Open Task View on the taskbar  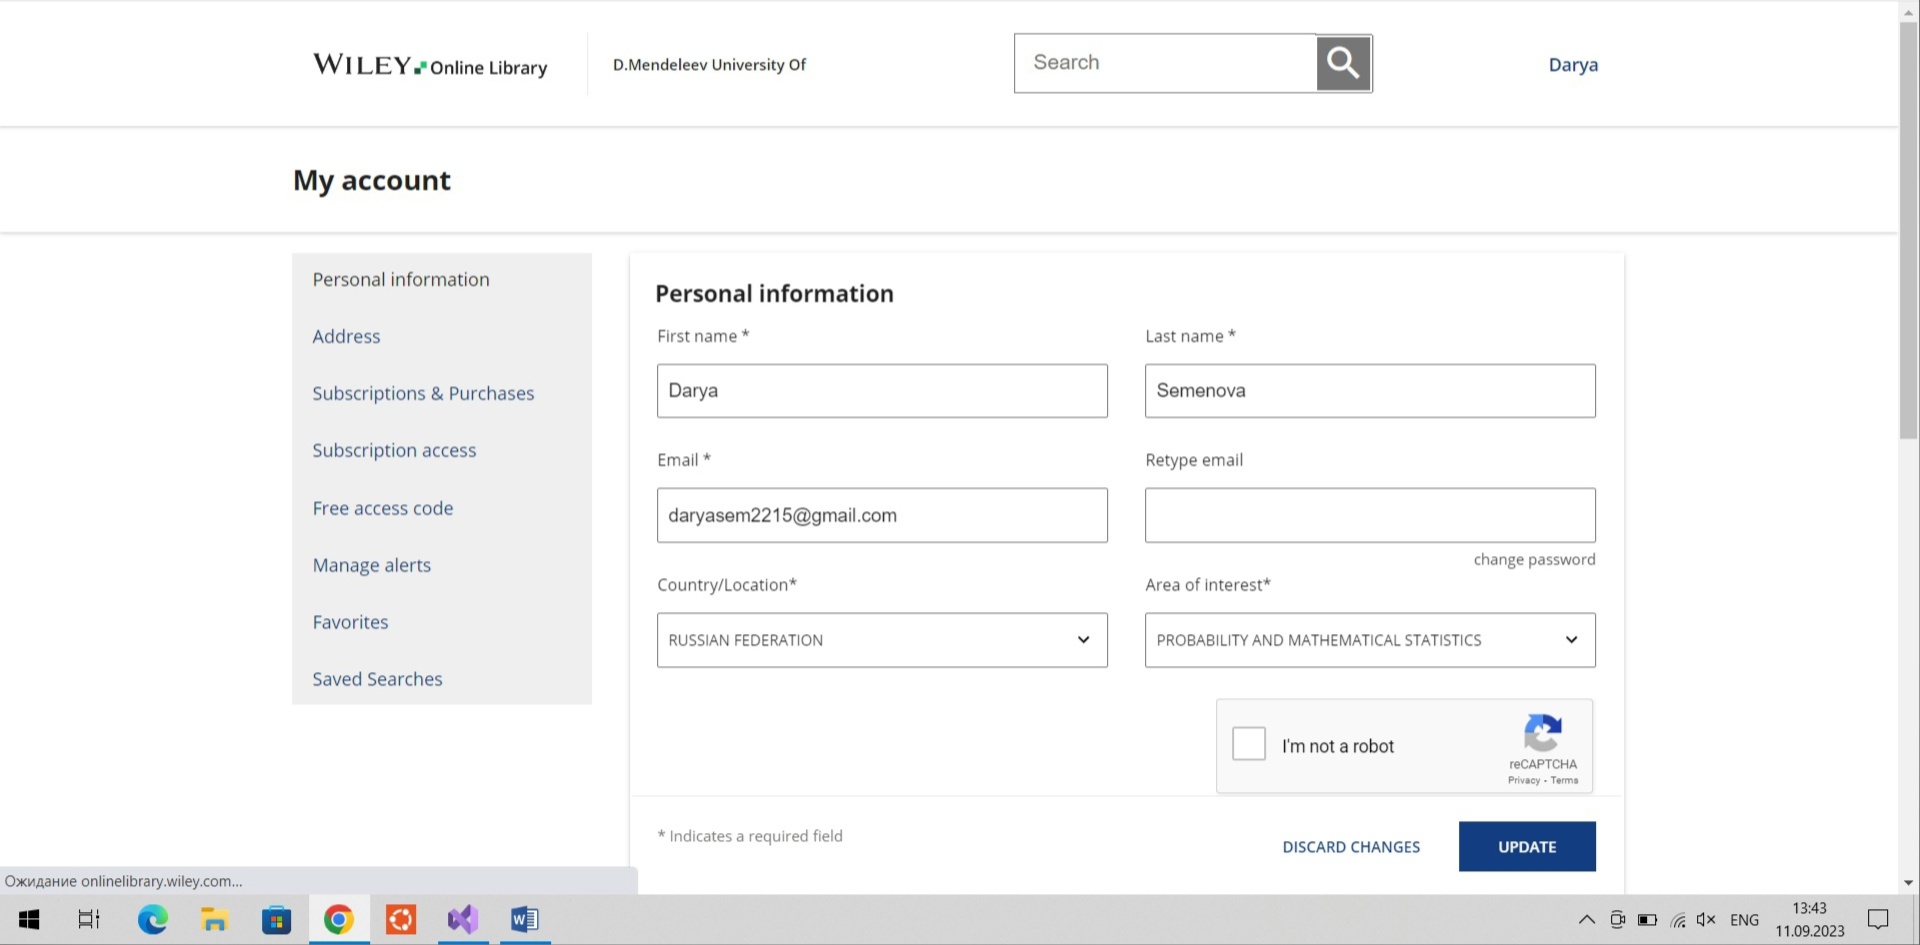point(89,919)
